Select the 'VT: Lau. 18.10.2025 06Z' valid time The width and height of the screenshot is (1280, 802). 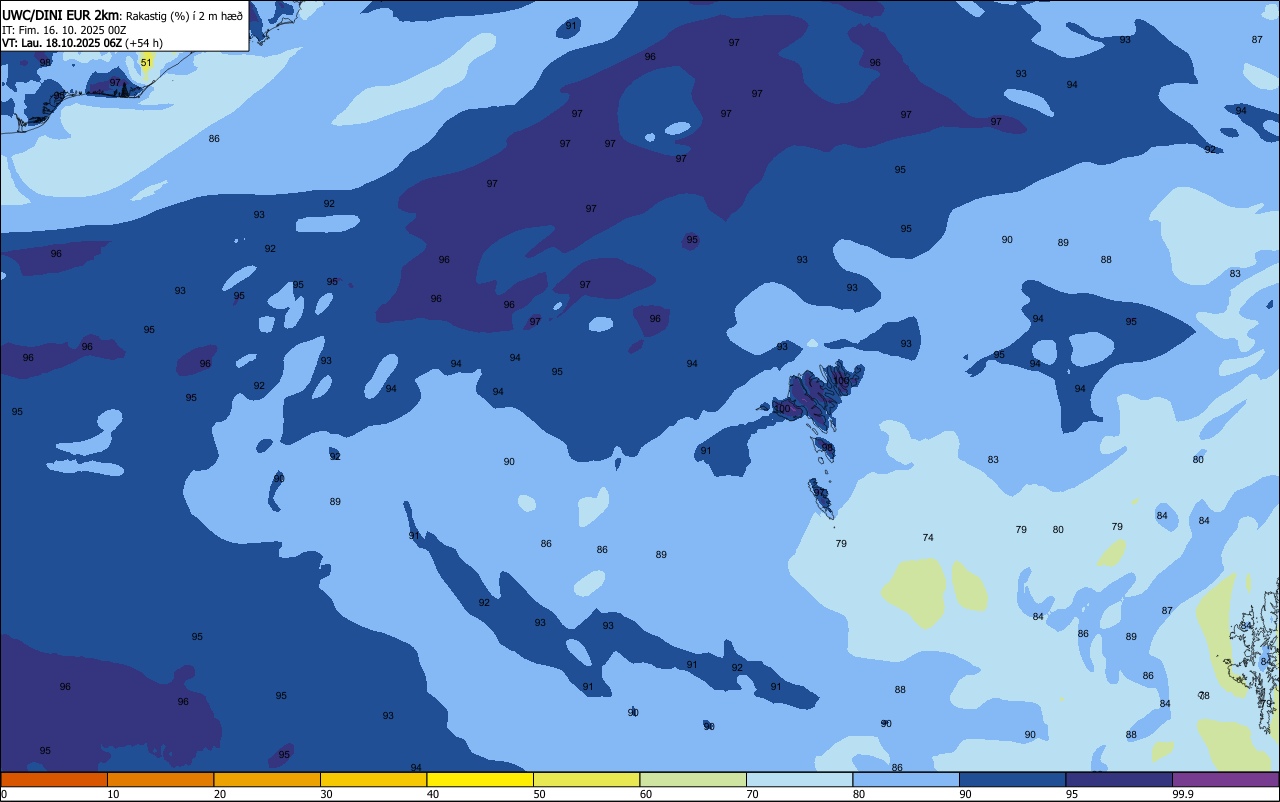click(x=62, y=43)
